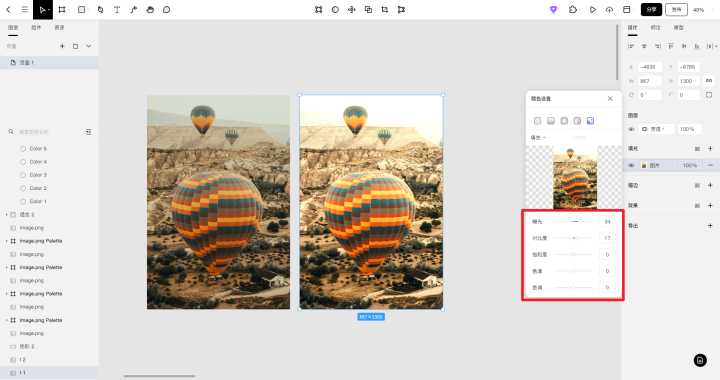720x380 pixels.
Task: Open the zoom percentage dropdown
Action: (699, 10)
